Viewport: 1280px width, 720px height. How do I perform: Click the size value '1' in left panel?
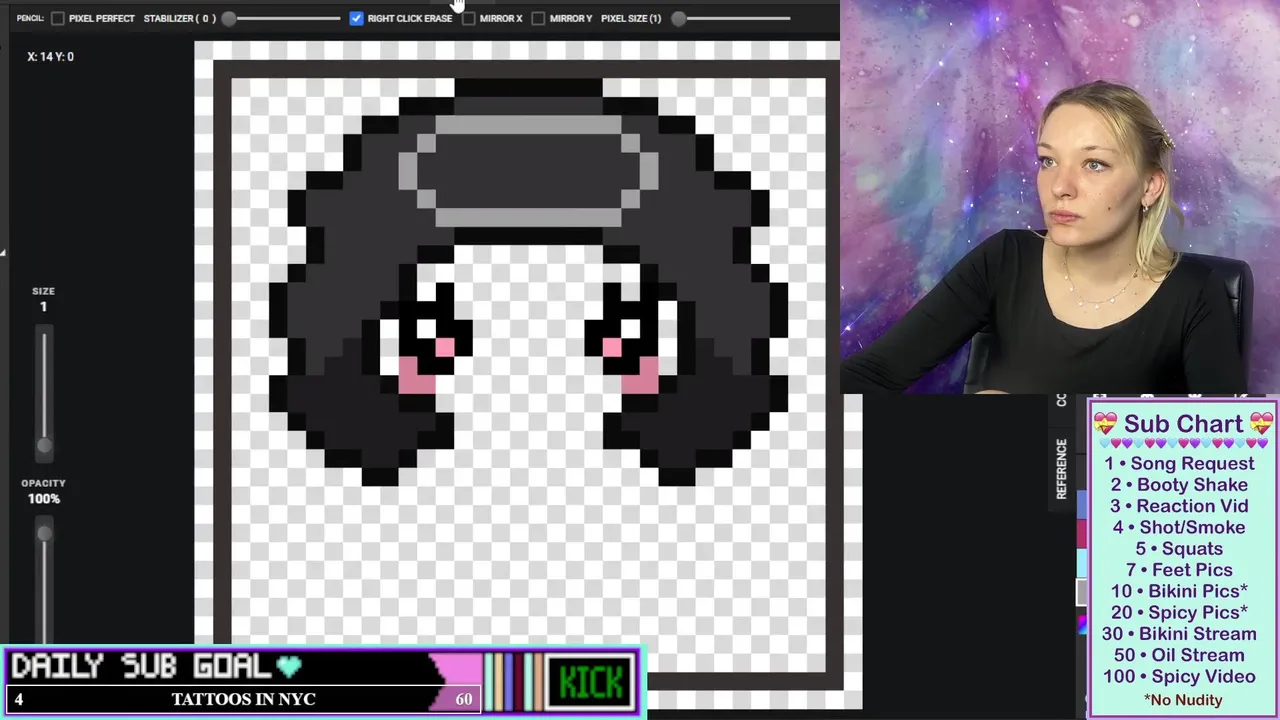tap(43, 306)
